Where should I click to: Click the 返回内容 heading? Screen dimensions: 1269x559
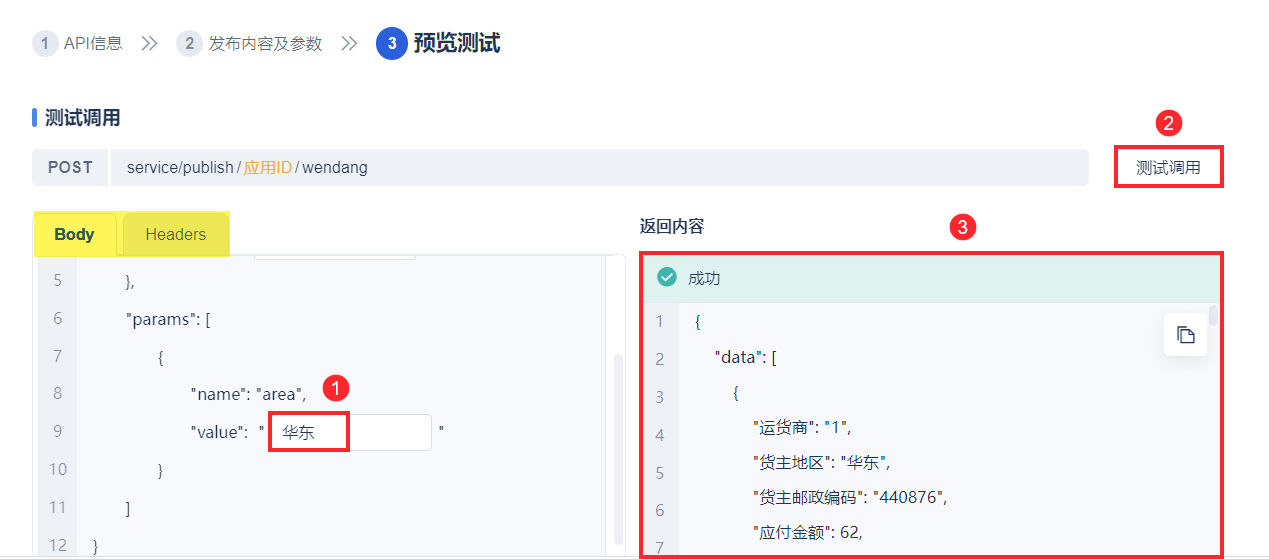click(672, 227)
